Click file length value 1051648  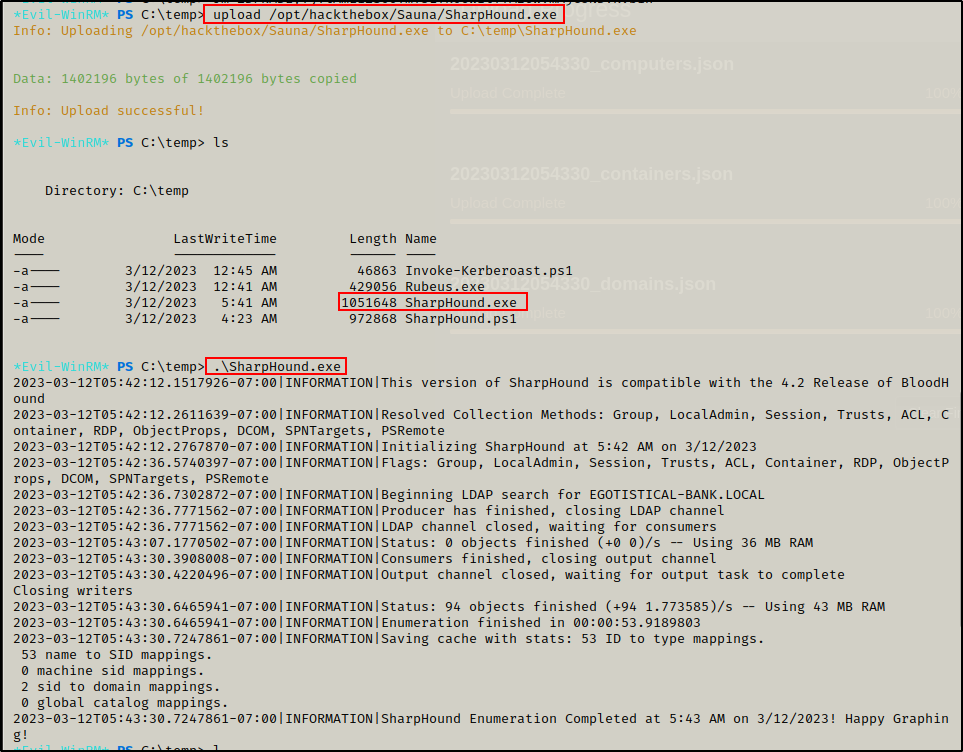tap(369, 302)
